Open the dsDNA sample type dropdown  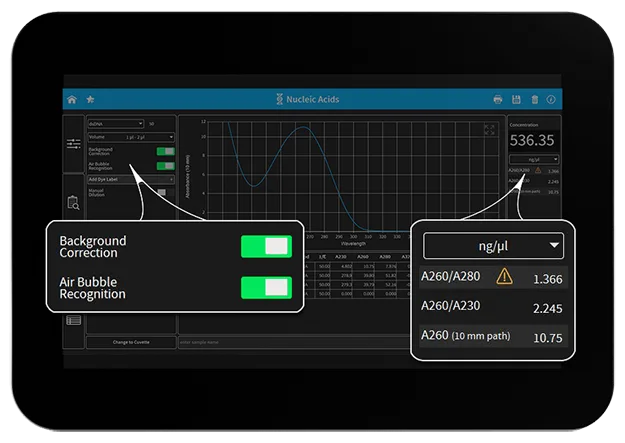point(116,124)
